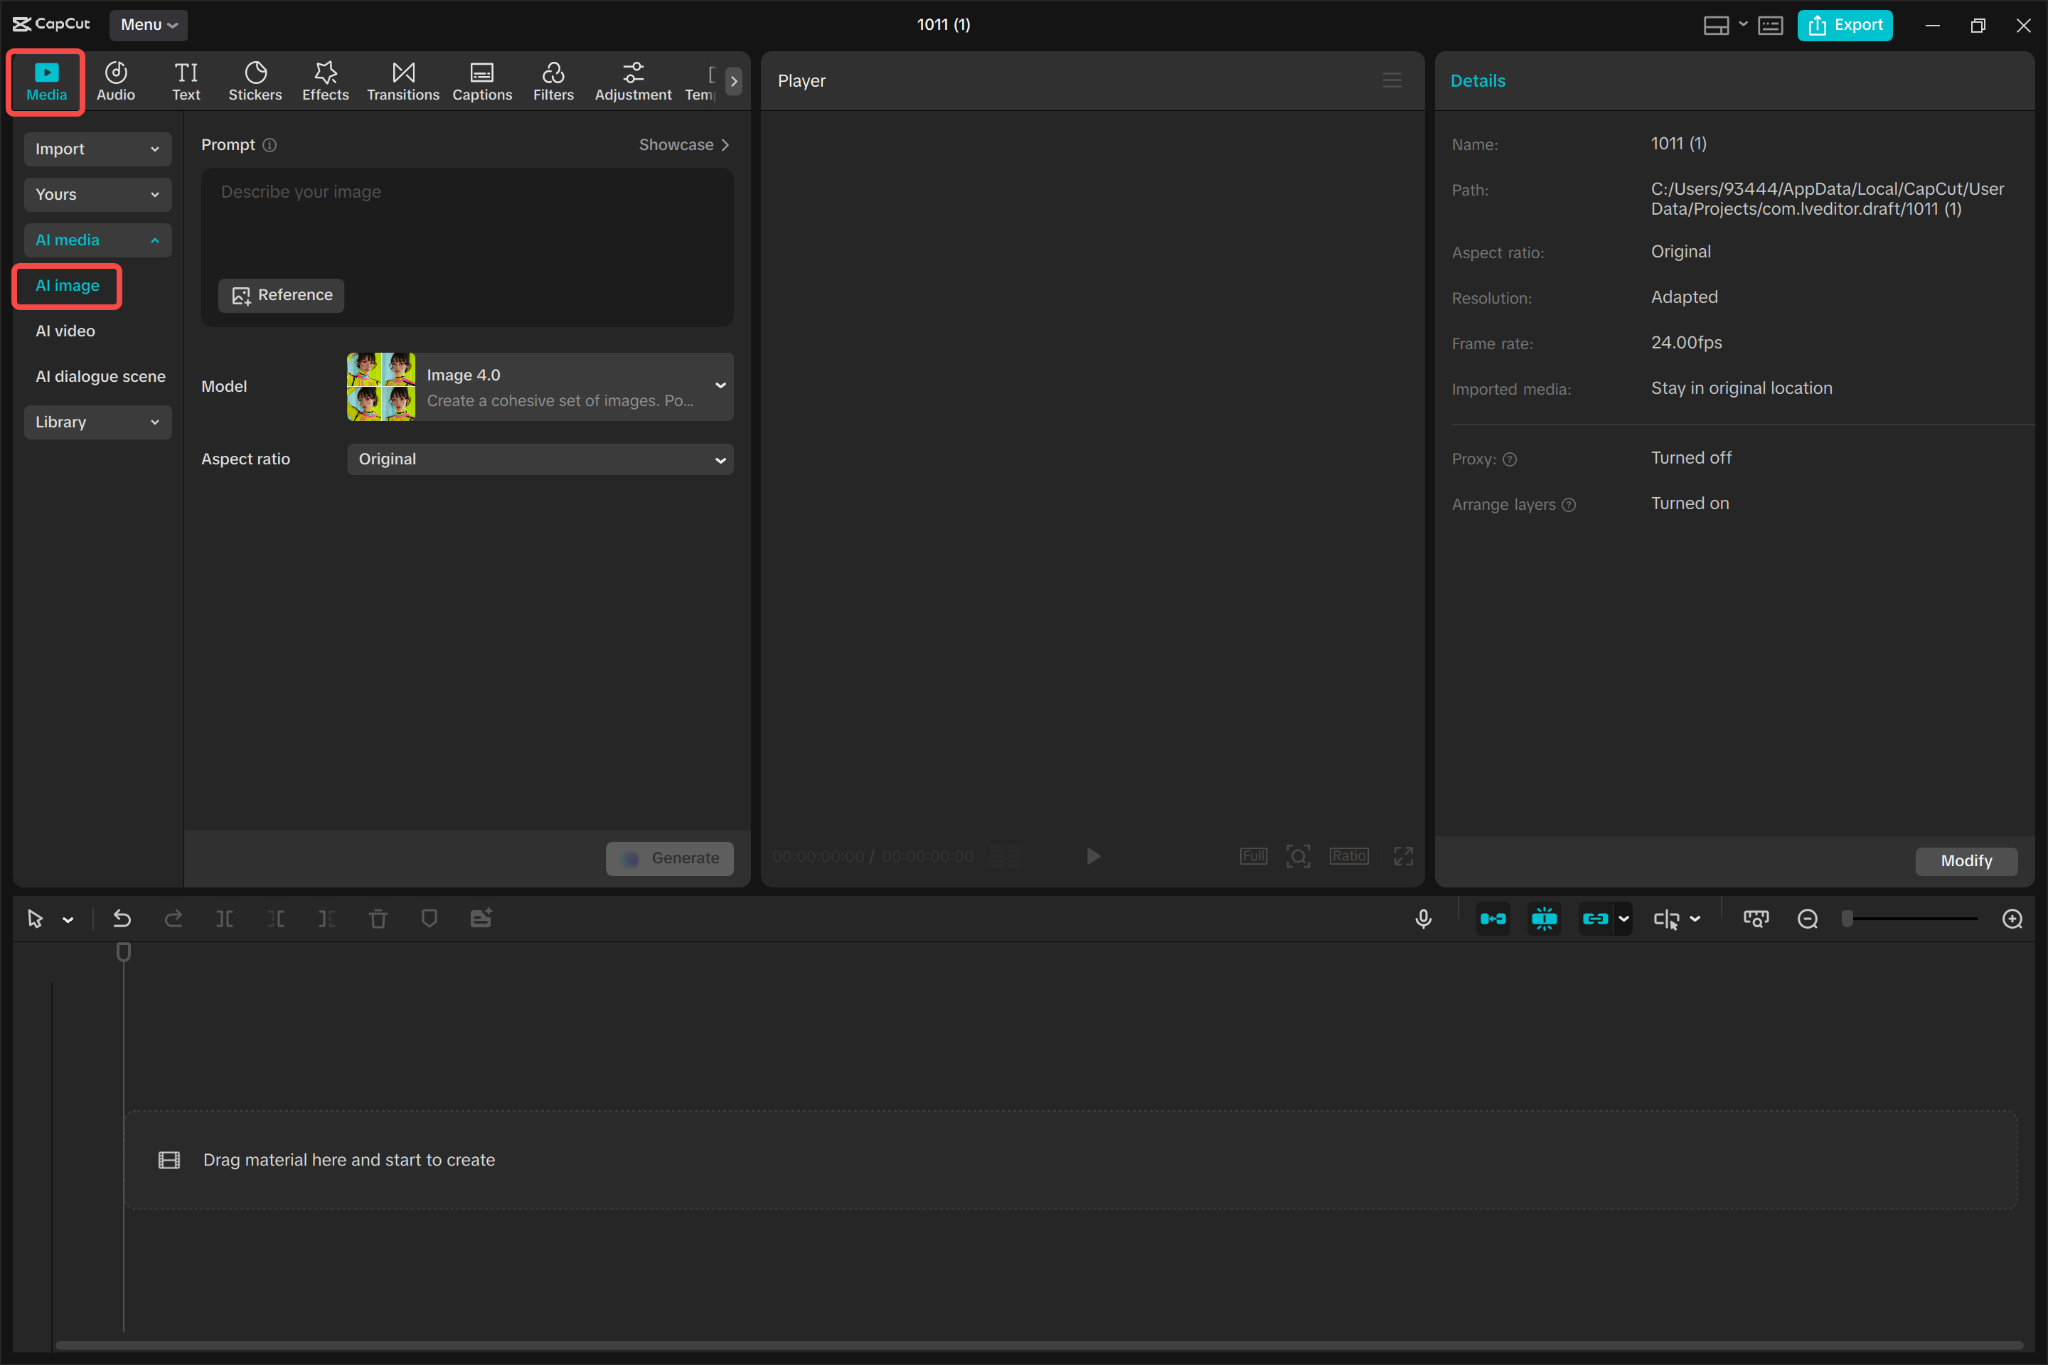The width and height of the screenshot is (2048, 1365).
Task: Open the Model Image 4.0 dropdown
Action: click(x=540, y=387)
